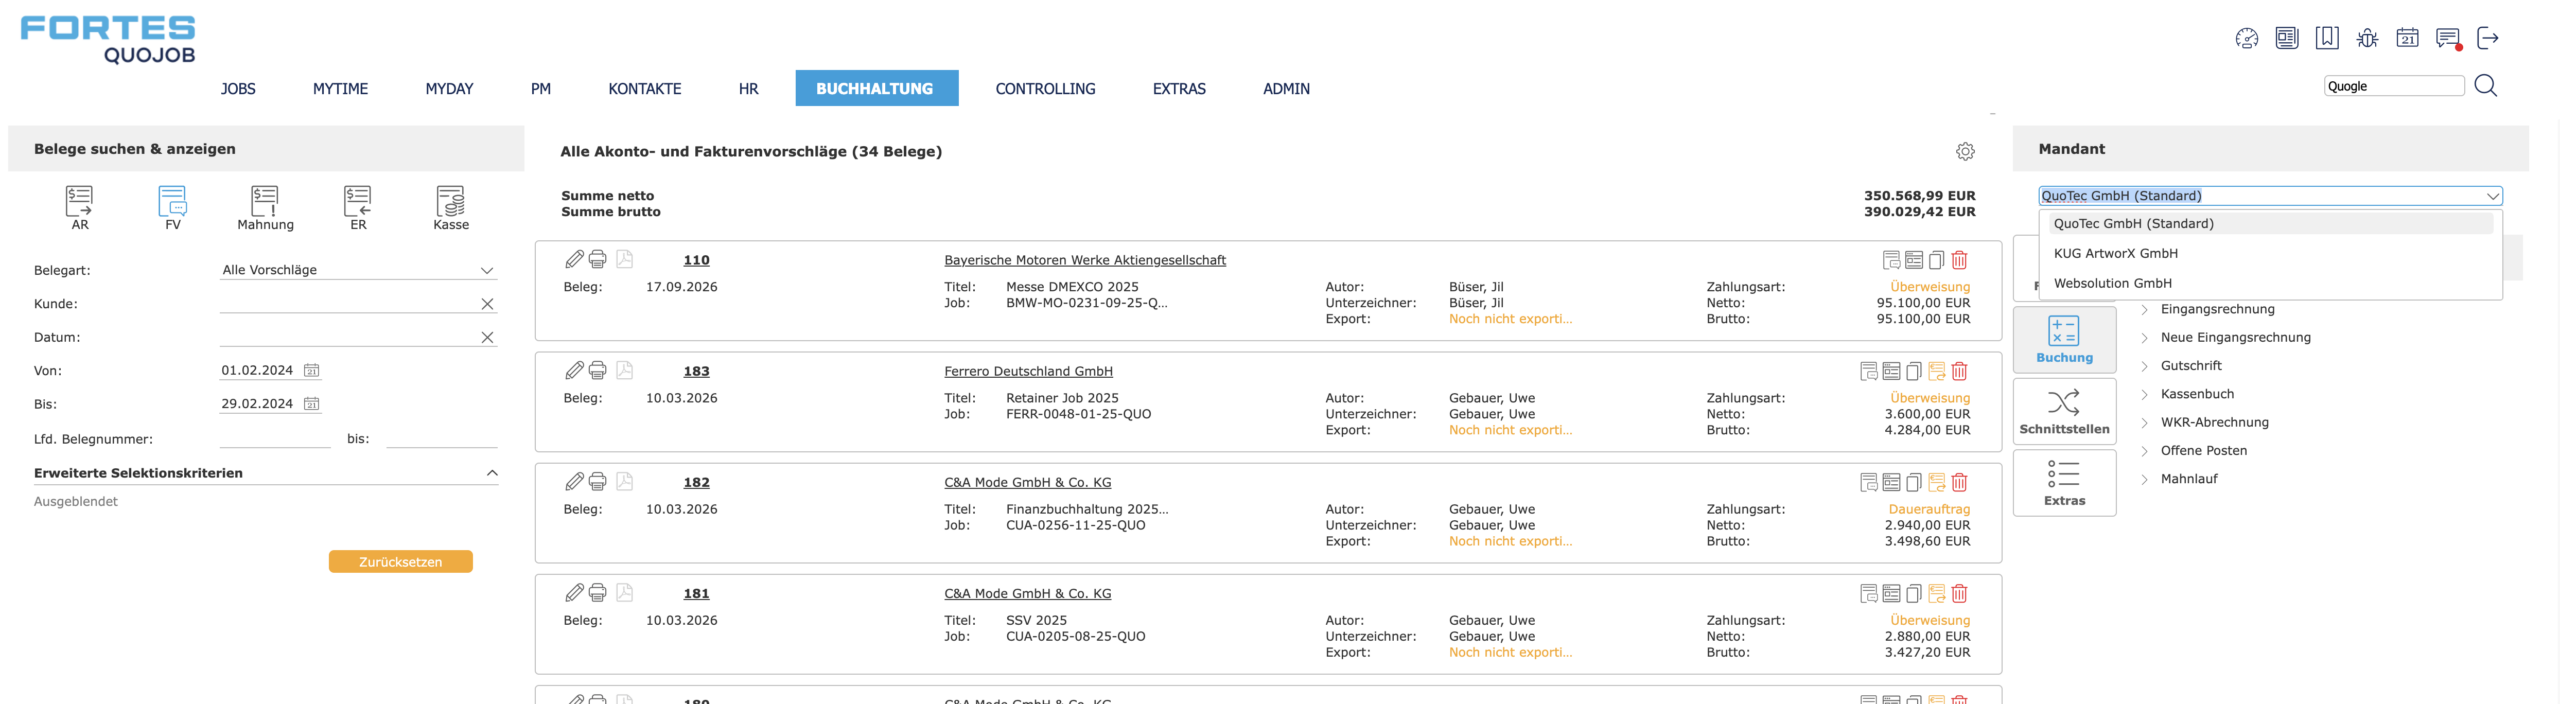Click the Buchung side button
Screen dimensions: 2560x704
2064,340
